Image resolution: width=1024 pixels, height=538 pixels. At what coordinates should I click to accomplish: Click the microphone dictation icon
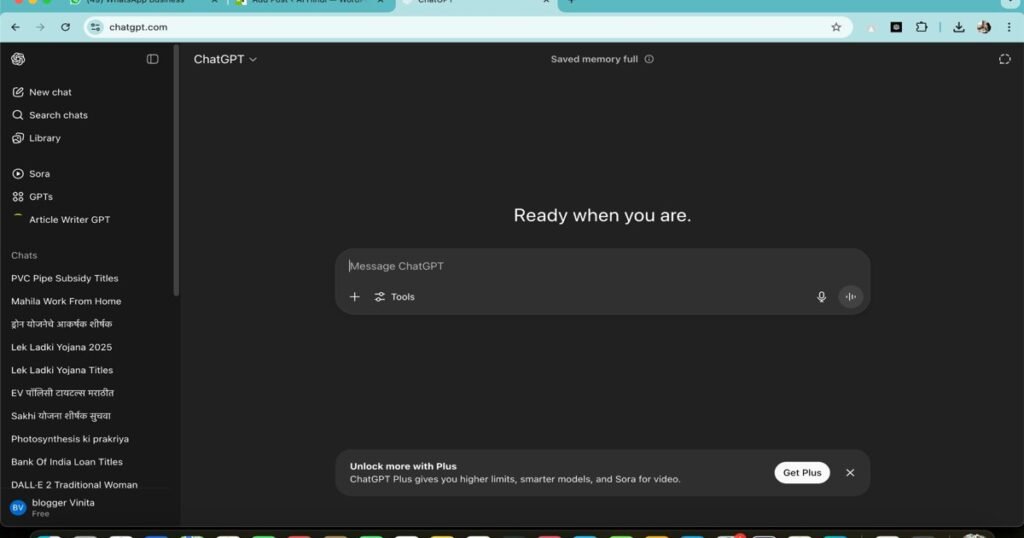pyautogui.click(x=822, y=296)
